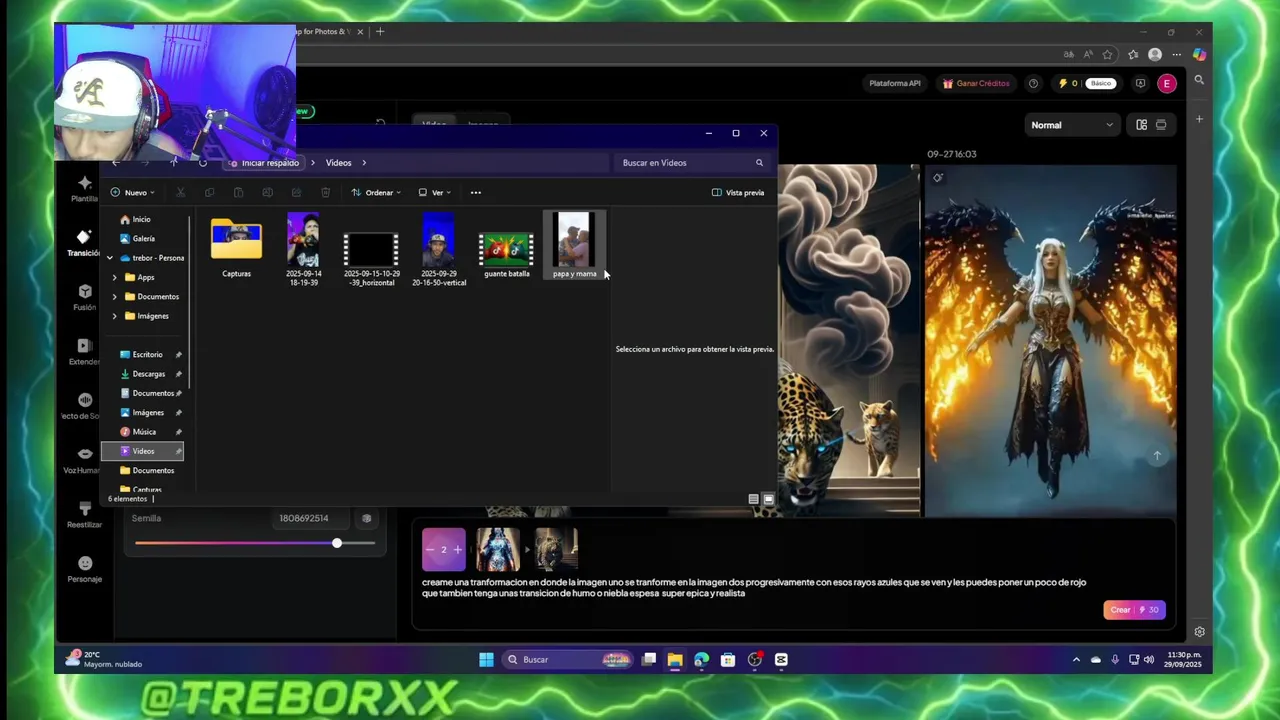The width and height of the screenshot is (1280, 720).
Task: Open CapCut from the taskbar
Action: pyautogui.click(x=781, y=659)
